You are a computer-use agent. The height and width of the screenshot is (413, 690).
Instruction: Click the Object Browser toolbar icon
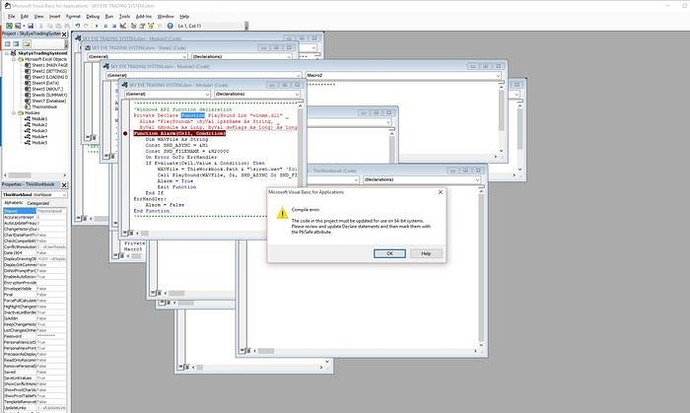click(x=151, y=26)
